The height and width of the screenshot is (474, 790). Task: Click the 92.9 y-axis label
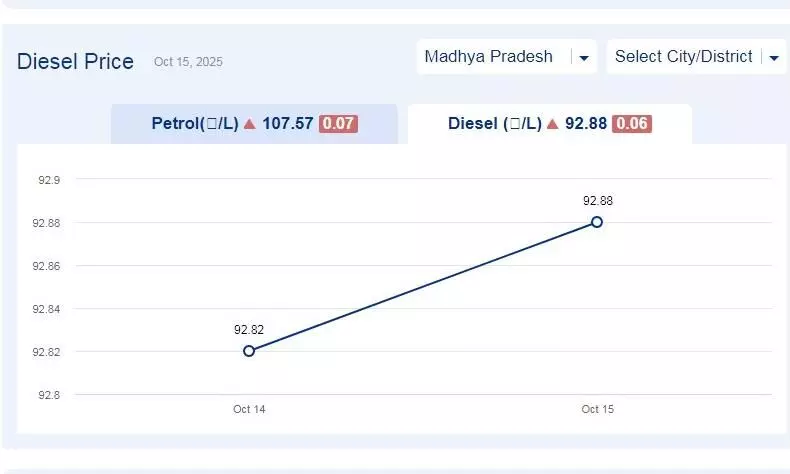pyautogui.click(x=49, y=180)
